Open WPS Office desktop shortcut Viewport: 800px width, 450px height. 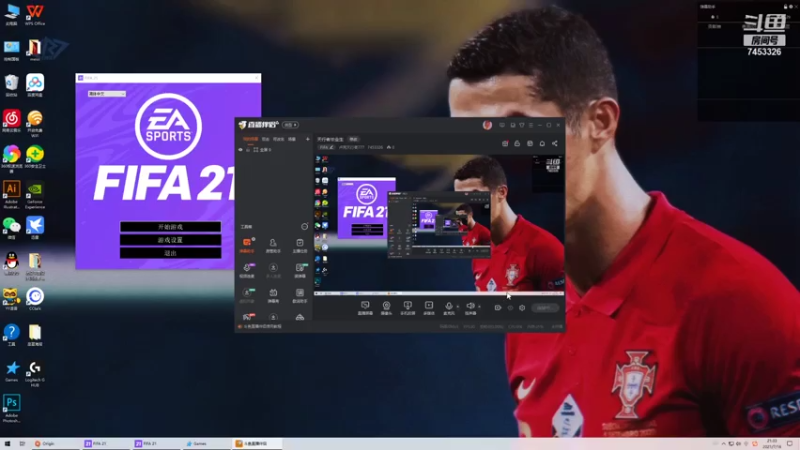click(x=35, y=14)
